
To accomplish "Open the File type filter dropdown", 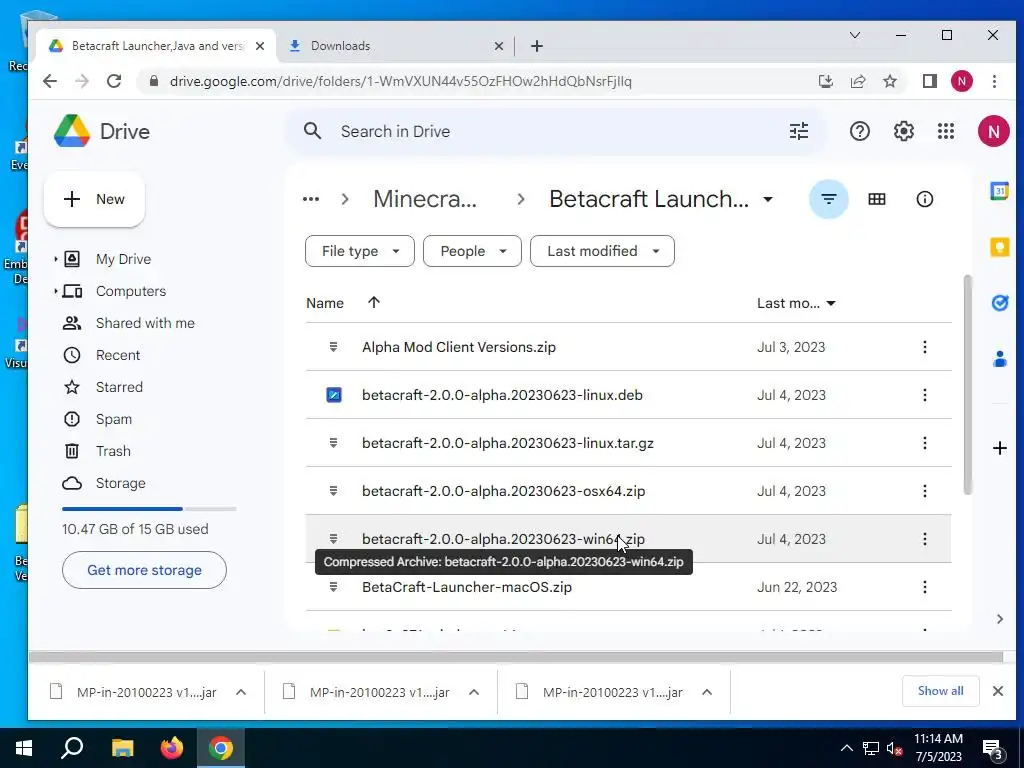I will 360,251.
